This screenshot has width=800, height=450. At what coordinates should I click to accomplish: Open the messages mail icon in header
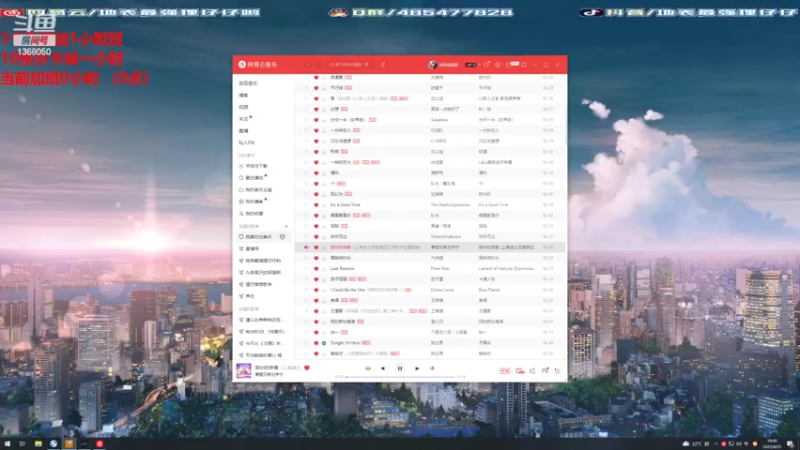(508, 65)
